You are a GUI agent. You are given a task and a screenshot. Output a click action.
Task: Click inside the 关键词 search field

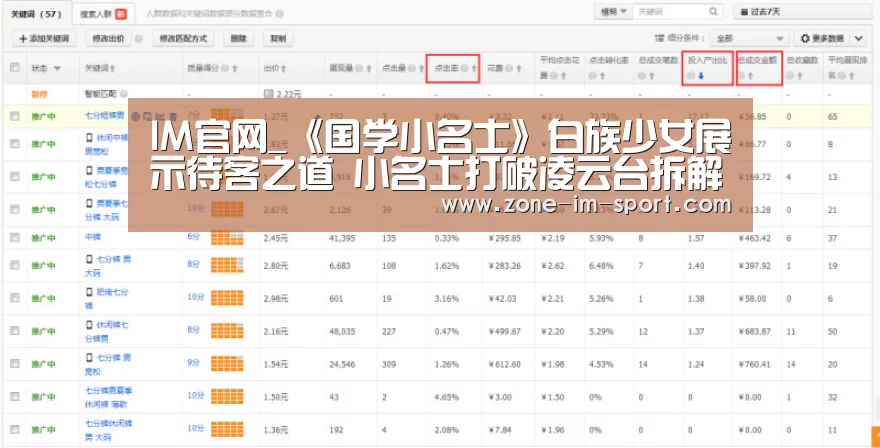click(671, 12)
